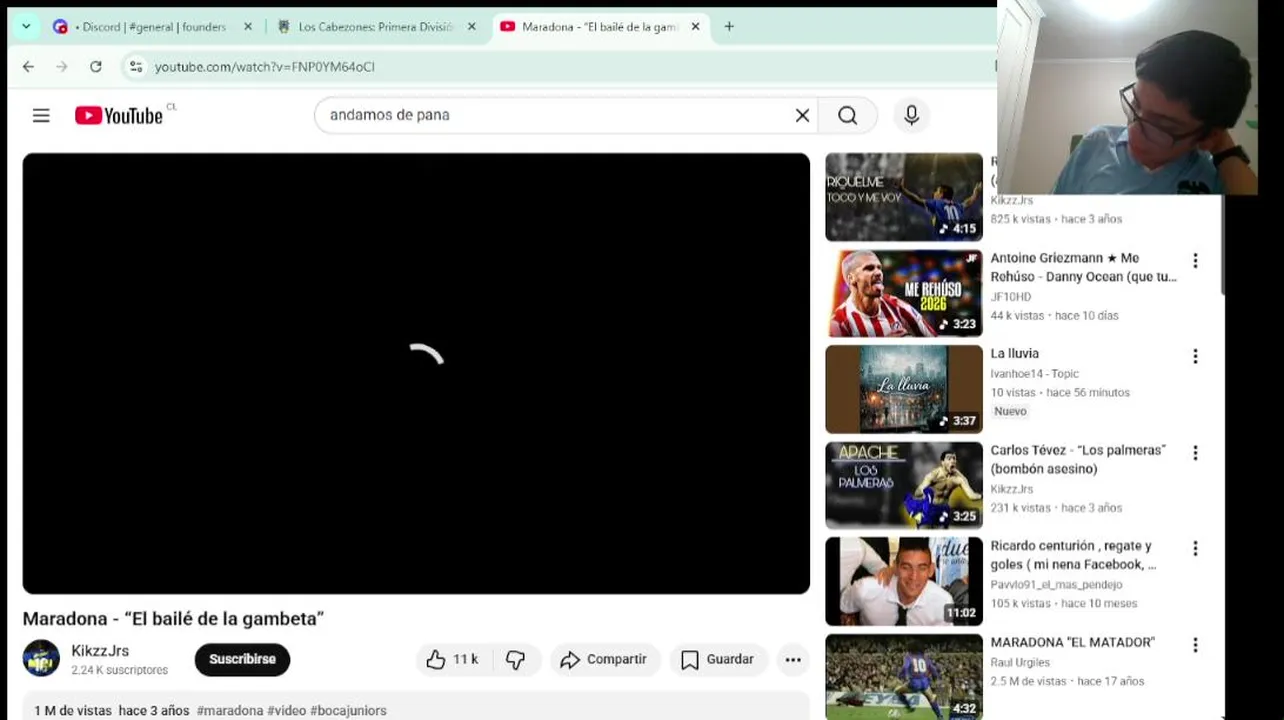Open MARADONA "EL MATADOR" title
Screen dimensions: 1284x720
(1072, 642)
